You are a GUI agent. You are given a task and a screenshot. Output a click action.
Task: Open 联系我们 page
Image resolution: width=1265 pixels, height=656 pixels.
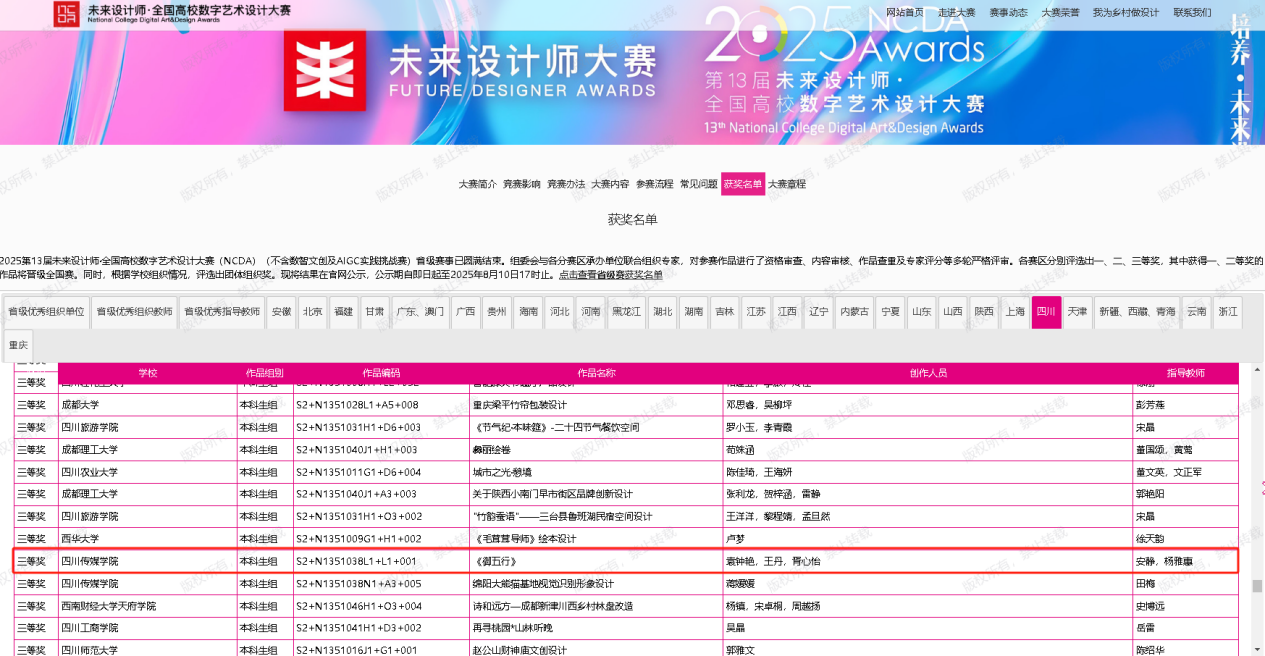pos(1192,13)
